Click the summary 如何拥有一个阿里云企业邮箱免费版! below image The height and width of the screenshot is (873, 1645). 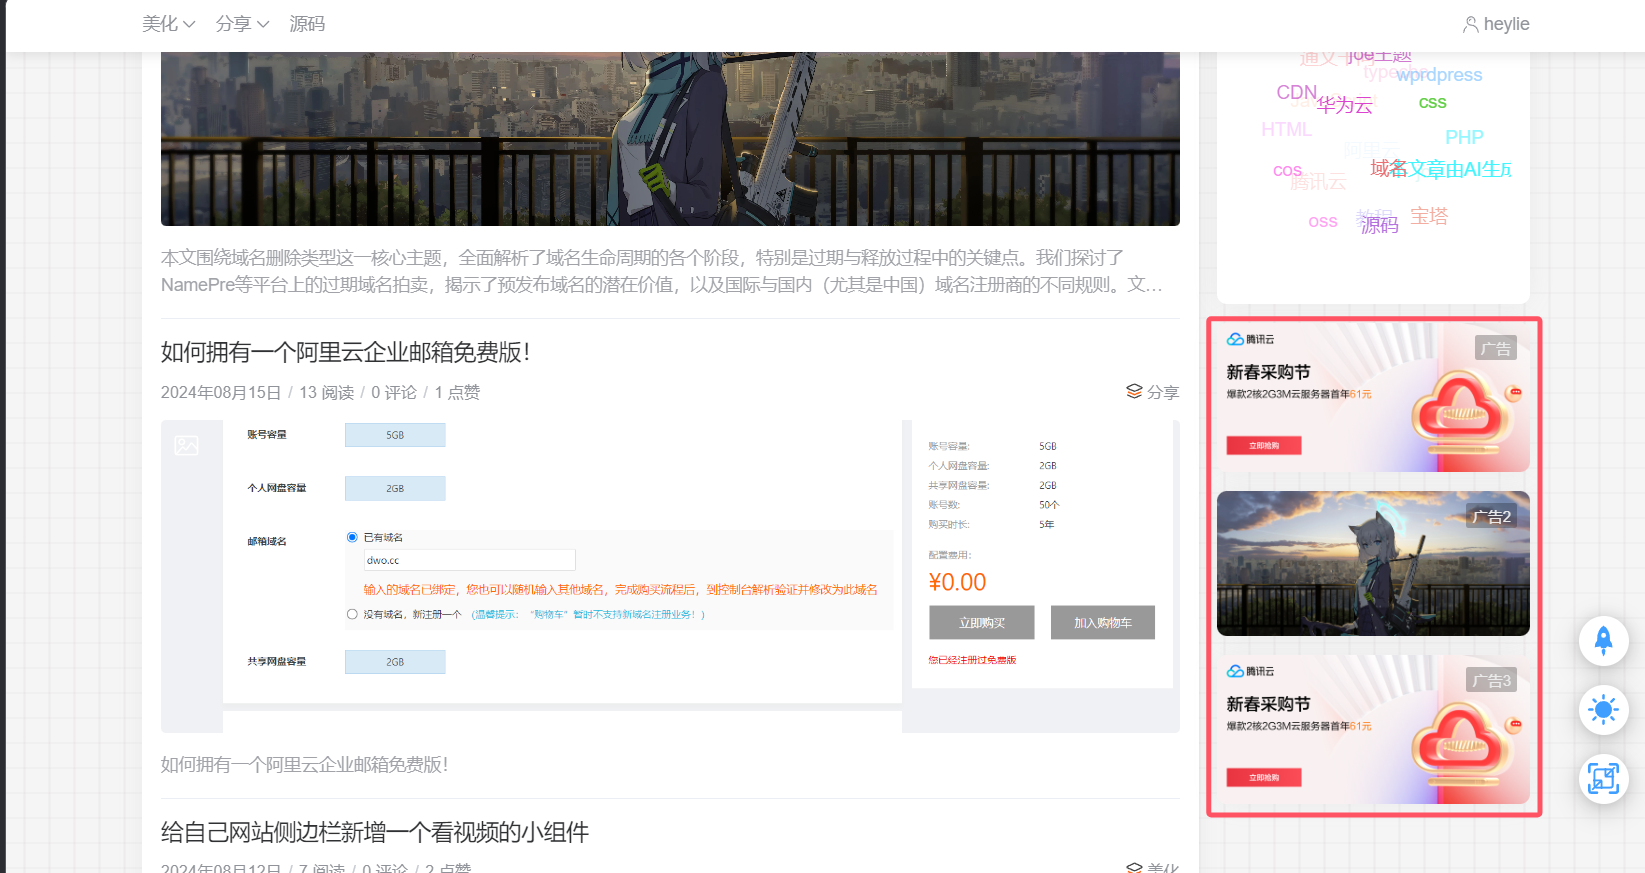(305, 765)
